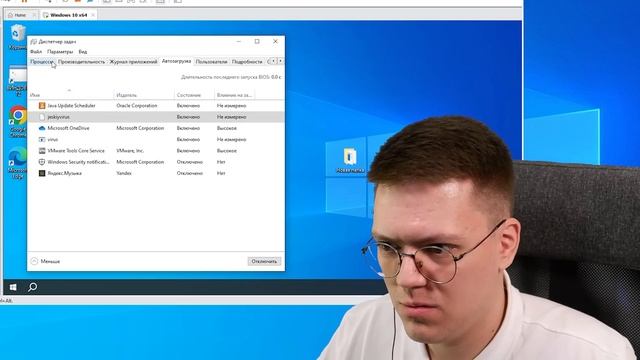This screenshot has height=360, width=640.
Task: Switch to the Пользователи tab
Action: click(x=211, y=62)
